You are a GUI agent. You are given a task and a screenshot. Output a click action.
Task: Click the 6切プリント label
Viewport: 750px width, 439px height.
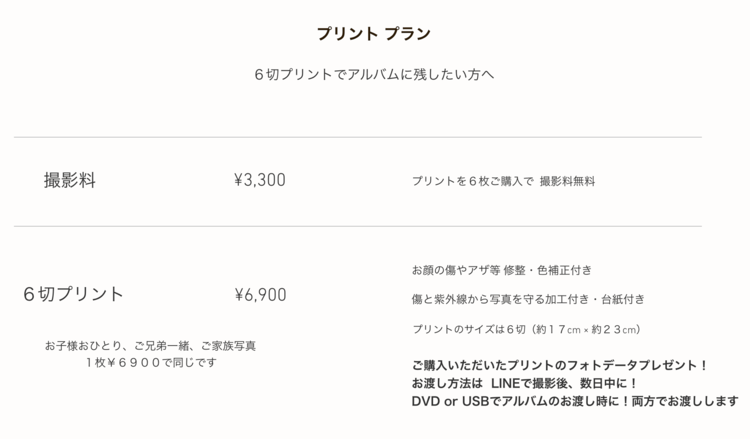coord(73,294)
